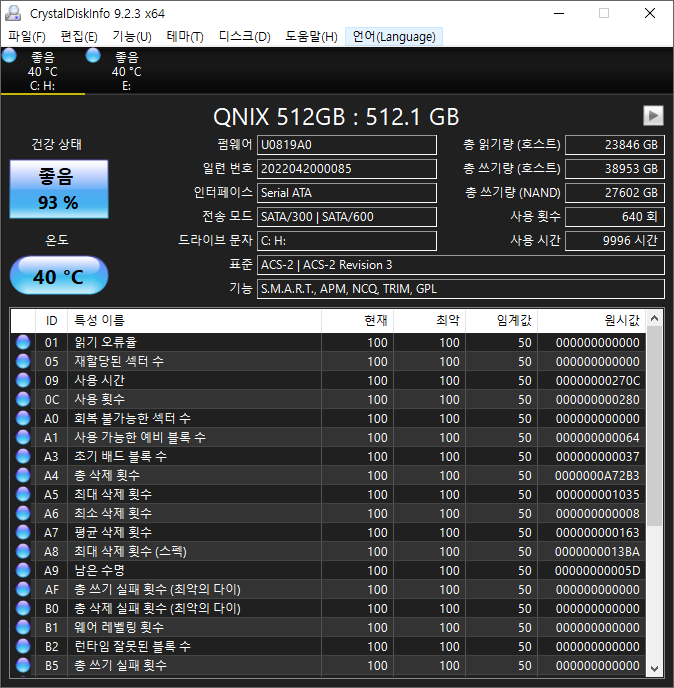Click the next disk arrow button
Image resolution: width=674 pixels, height=688 pixels.
click(653, 116)
